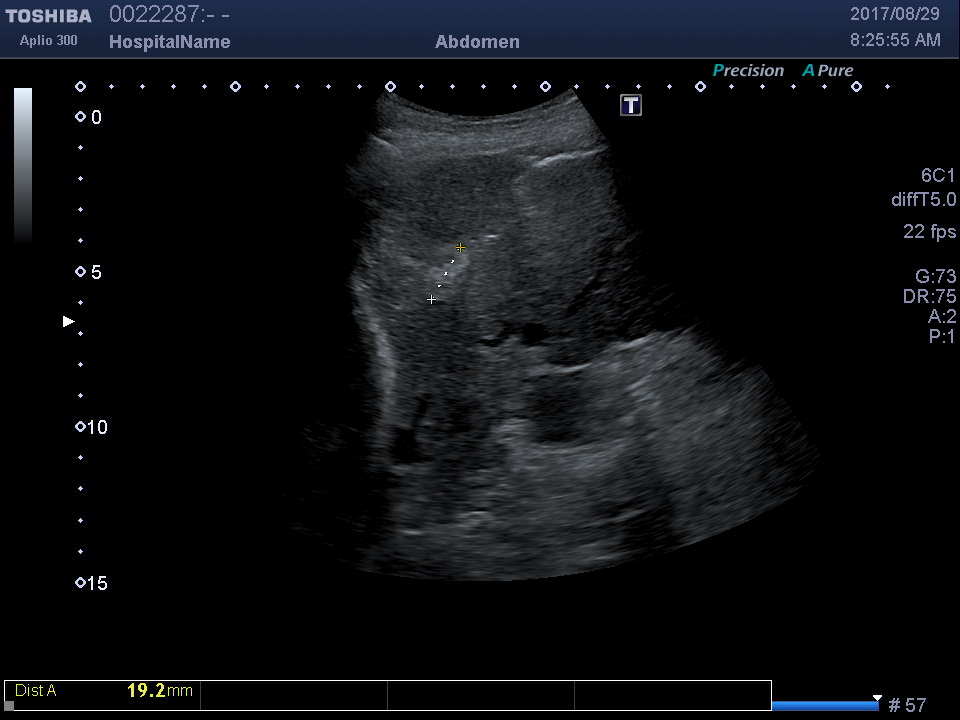960x720 pixels.
Task: Click the DR:75 dynamic range value
Action: coord(929,297)
